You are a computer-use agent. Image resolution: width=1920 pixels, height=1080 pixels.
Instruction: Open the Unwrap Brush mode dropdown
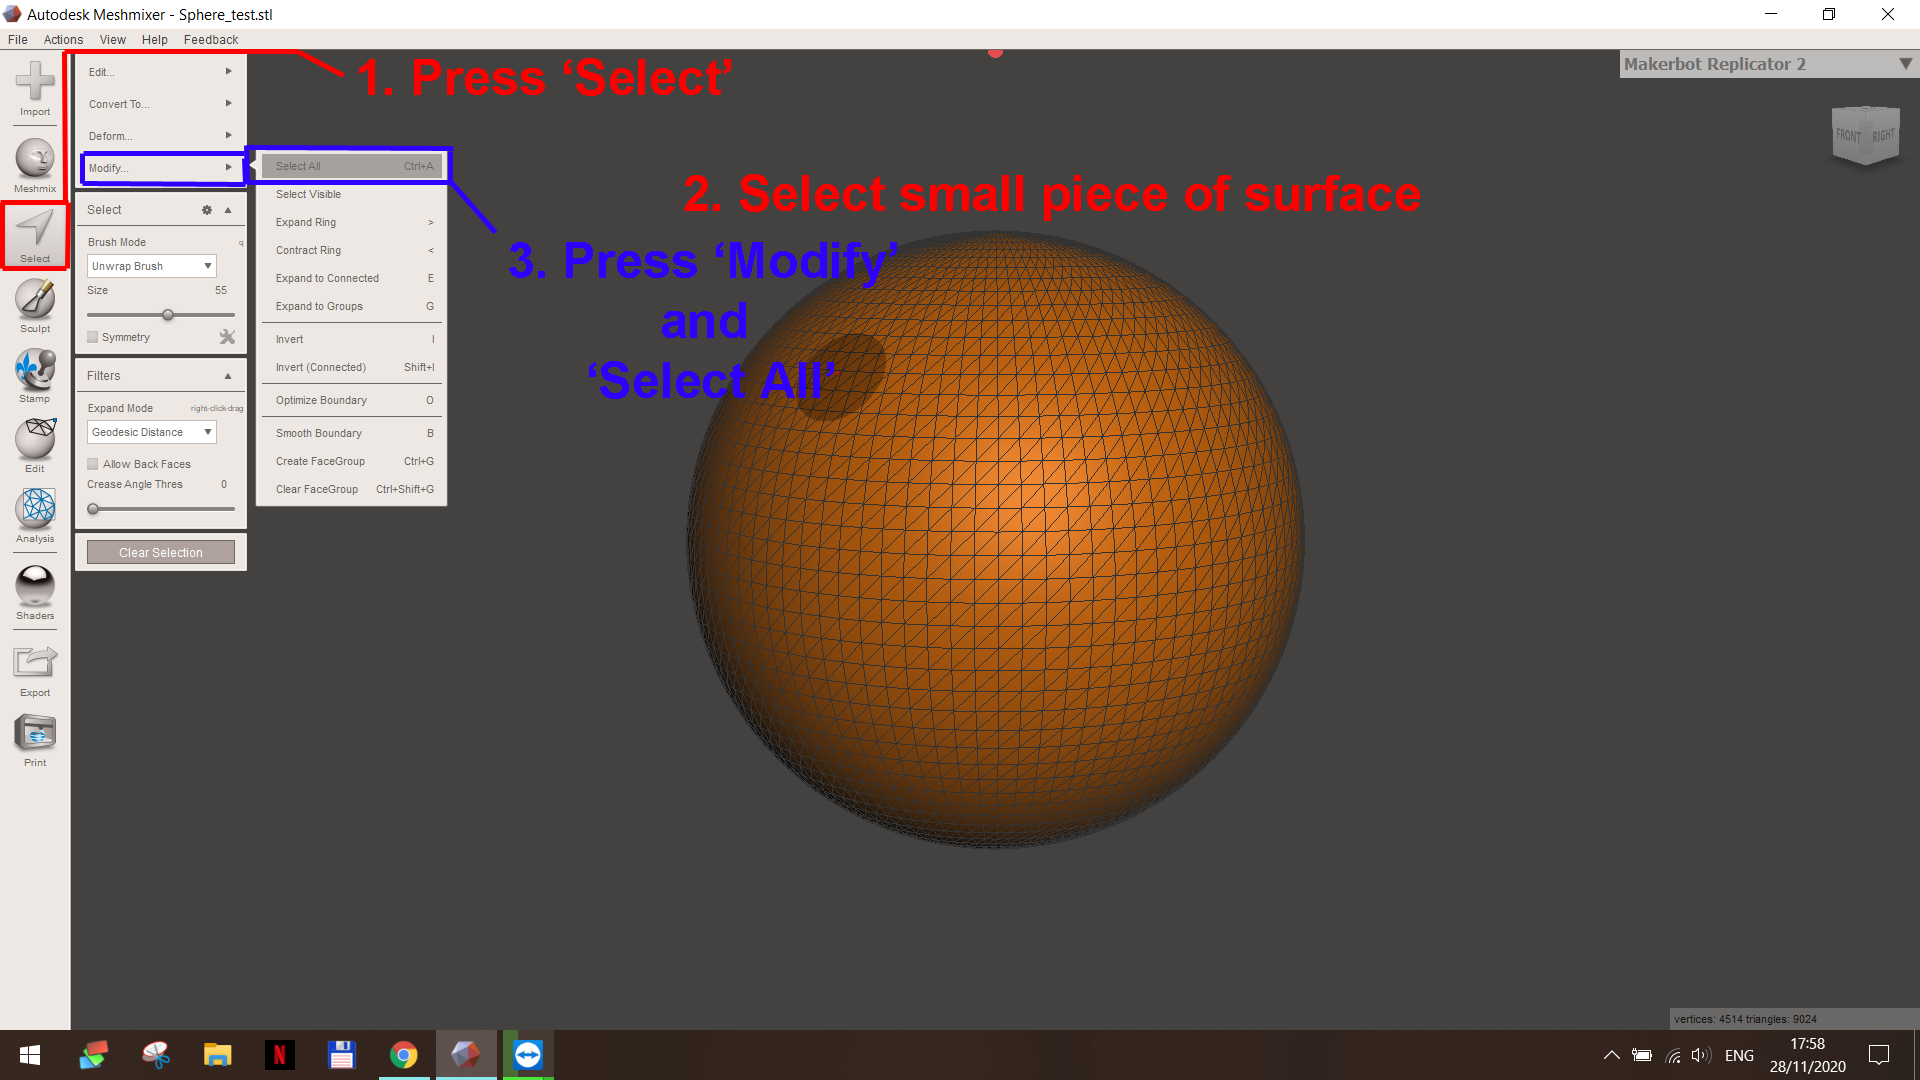[152, 266]
